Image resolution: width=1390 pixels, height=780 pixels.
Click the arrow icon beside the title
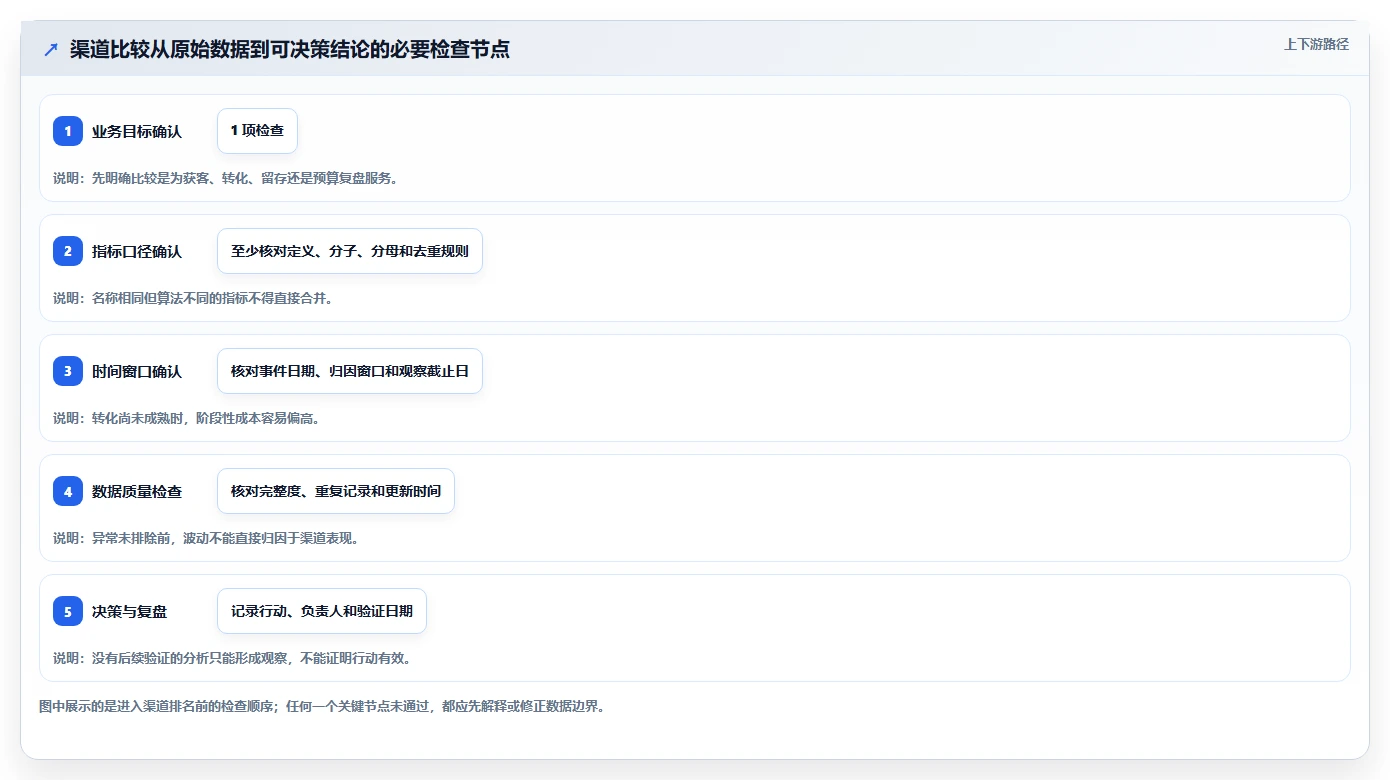point(51,50)
